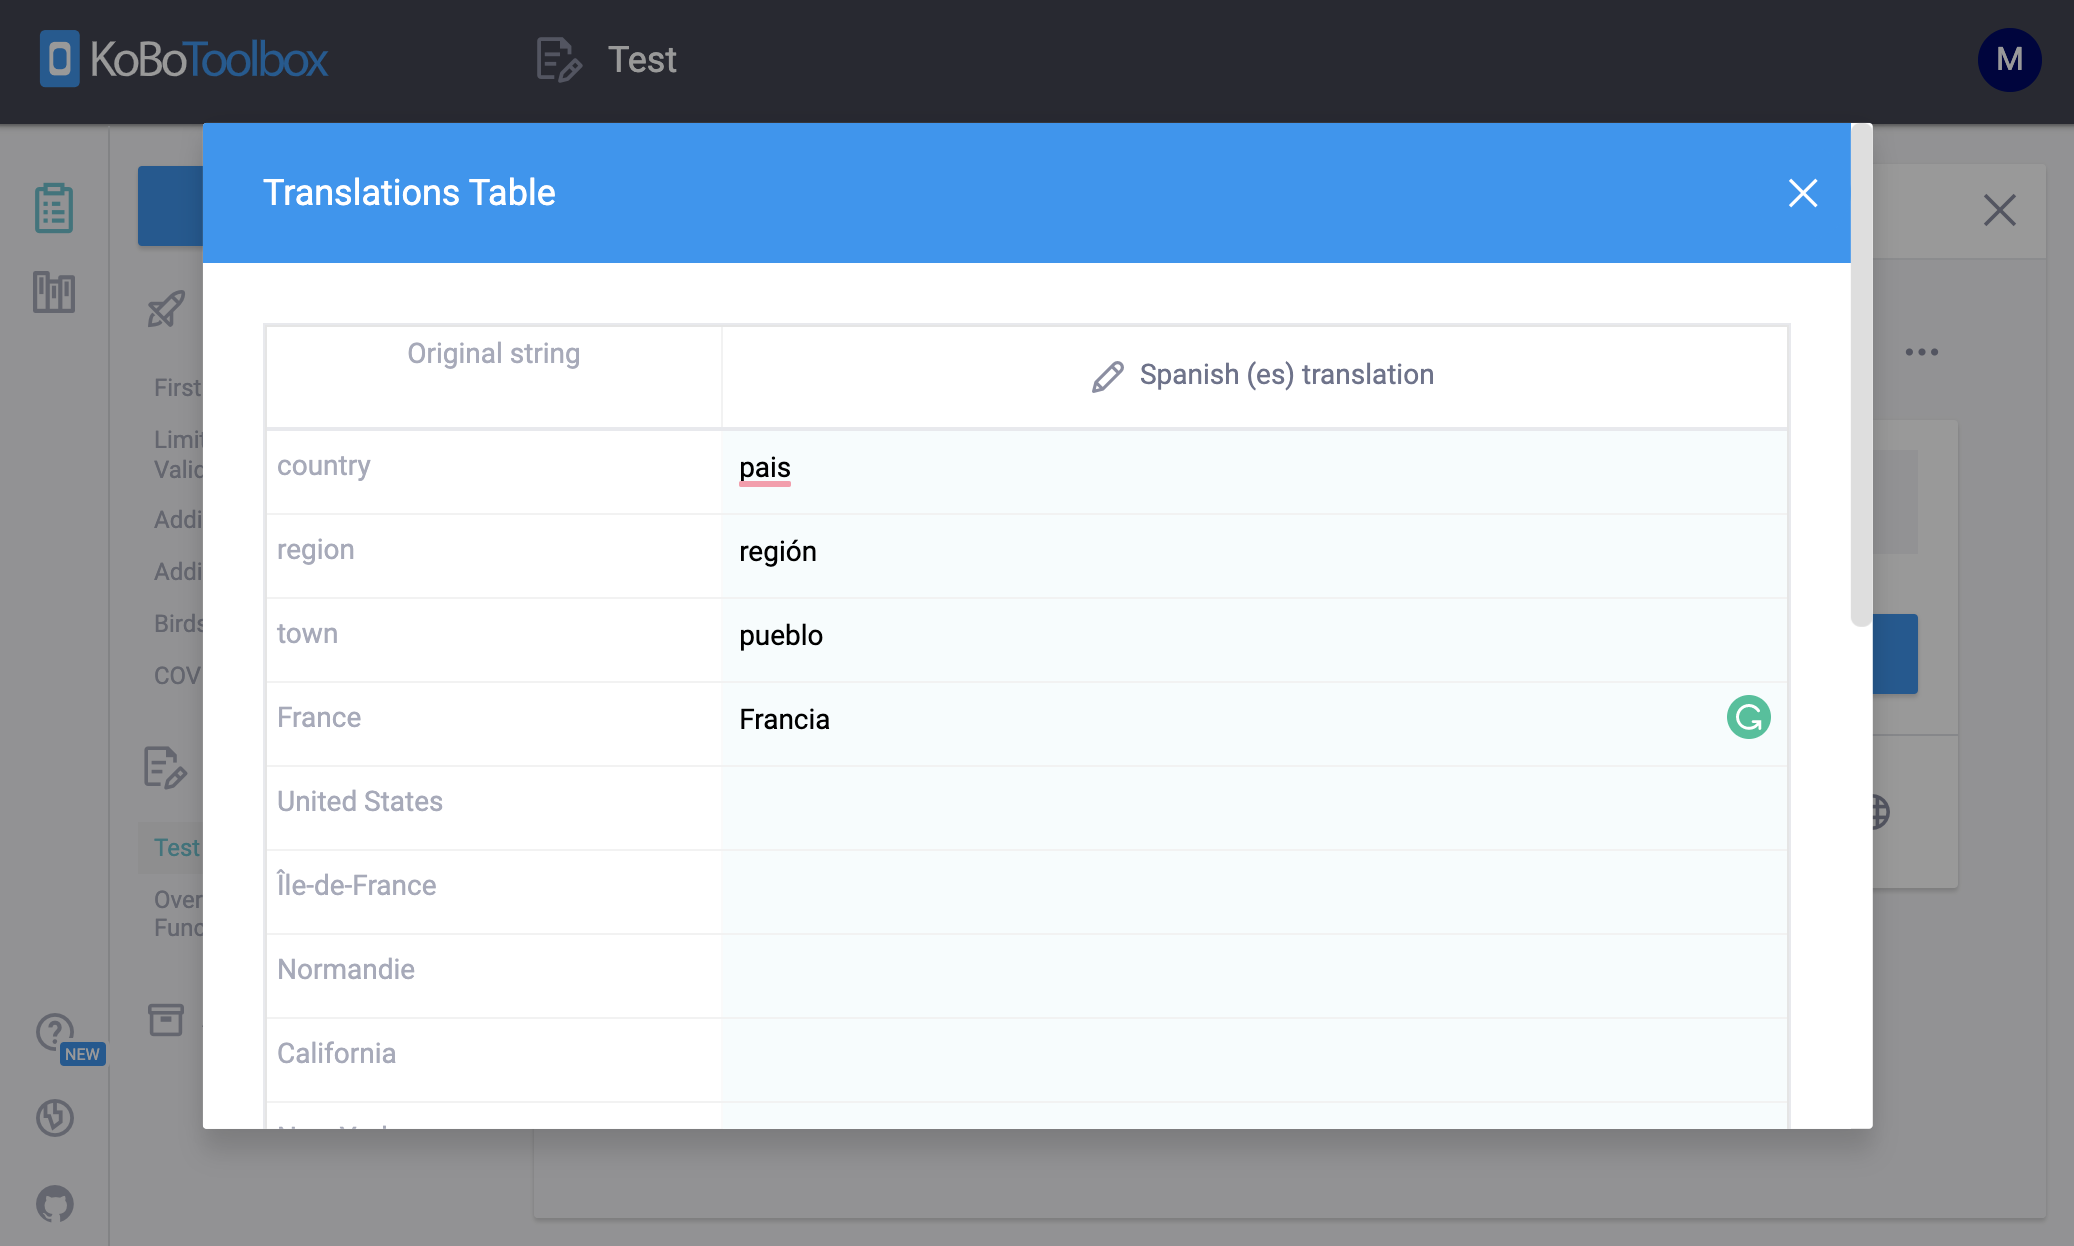This screenshot has width=2074, height=1246.
Task: Click the California translation cell
Action: (1254, 1057)
